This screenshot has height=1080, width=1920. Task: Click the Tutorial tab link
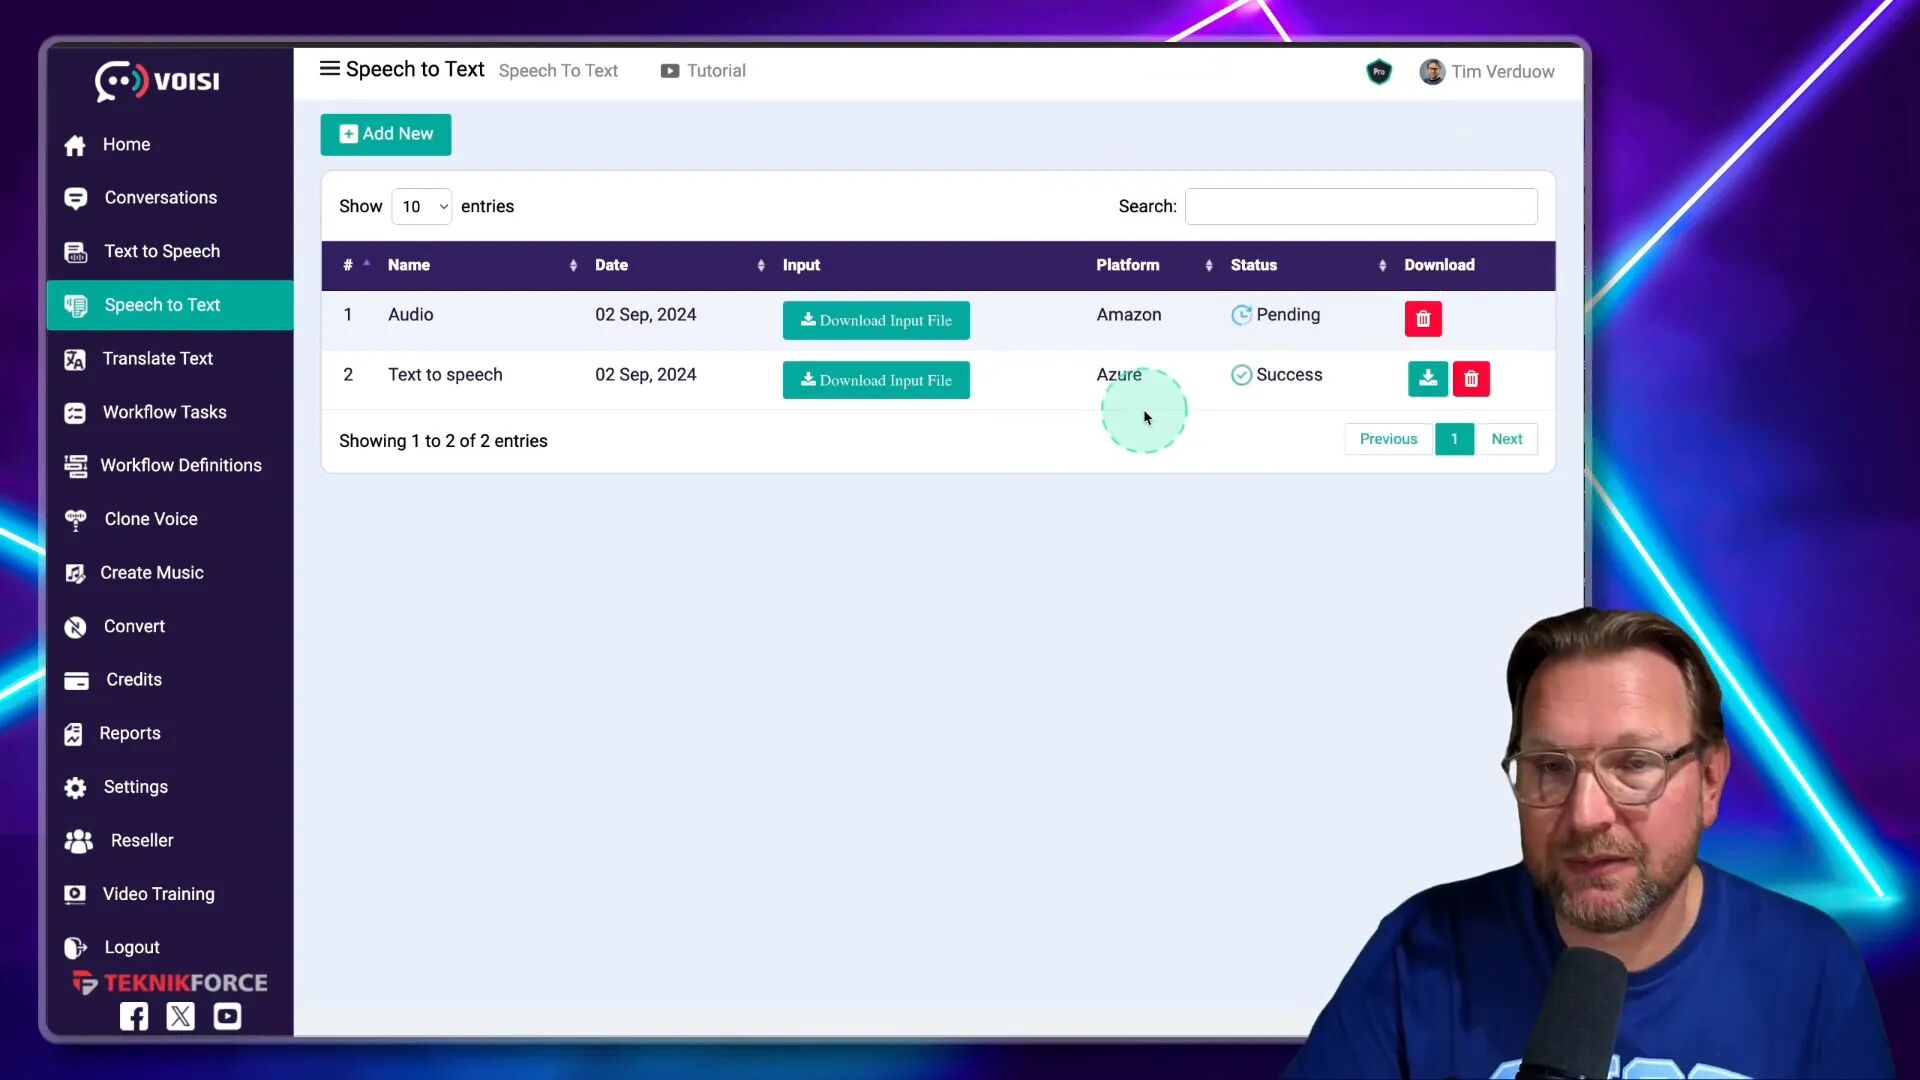pos(704,70)
